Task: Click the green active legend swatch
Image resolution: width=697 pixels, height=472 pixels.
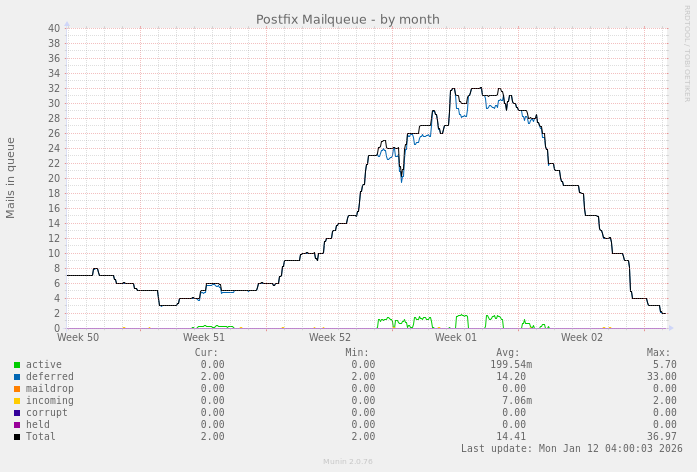Action: coord(17,365)
